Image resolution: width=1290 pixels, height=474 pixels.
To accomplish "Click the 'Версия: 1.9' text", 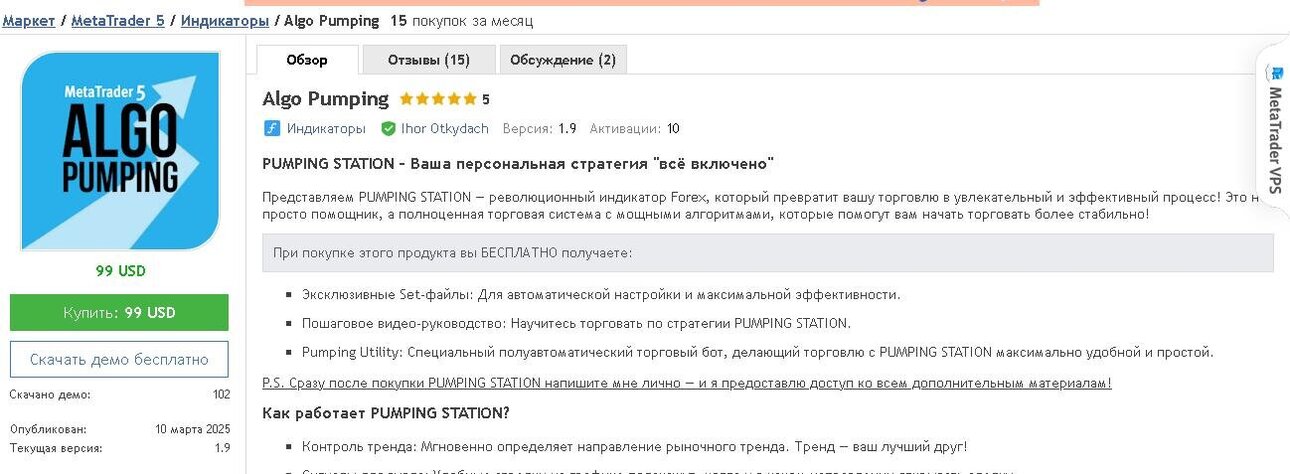I will [x=539, y=129].
